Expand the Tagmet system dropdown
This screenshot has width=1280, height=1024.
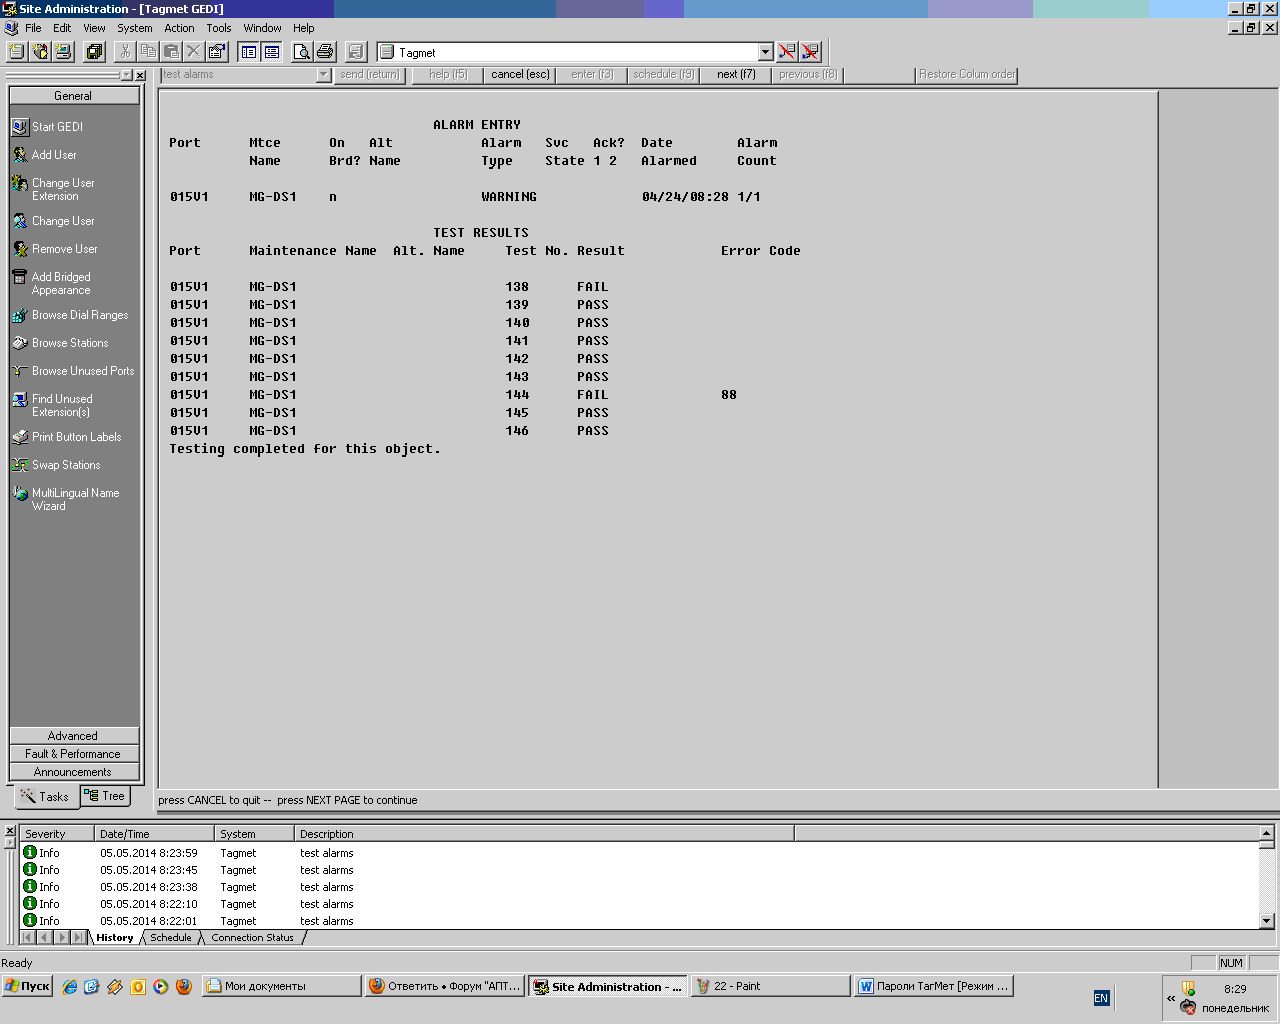pyautogui.click(x=766, y=52)
